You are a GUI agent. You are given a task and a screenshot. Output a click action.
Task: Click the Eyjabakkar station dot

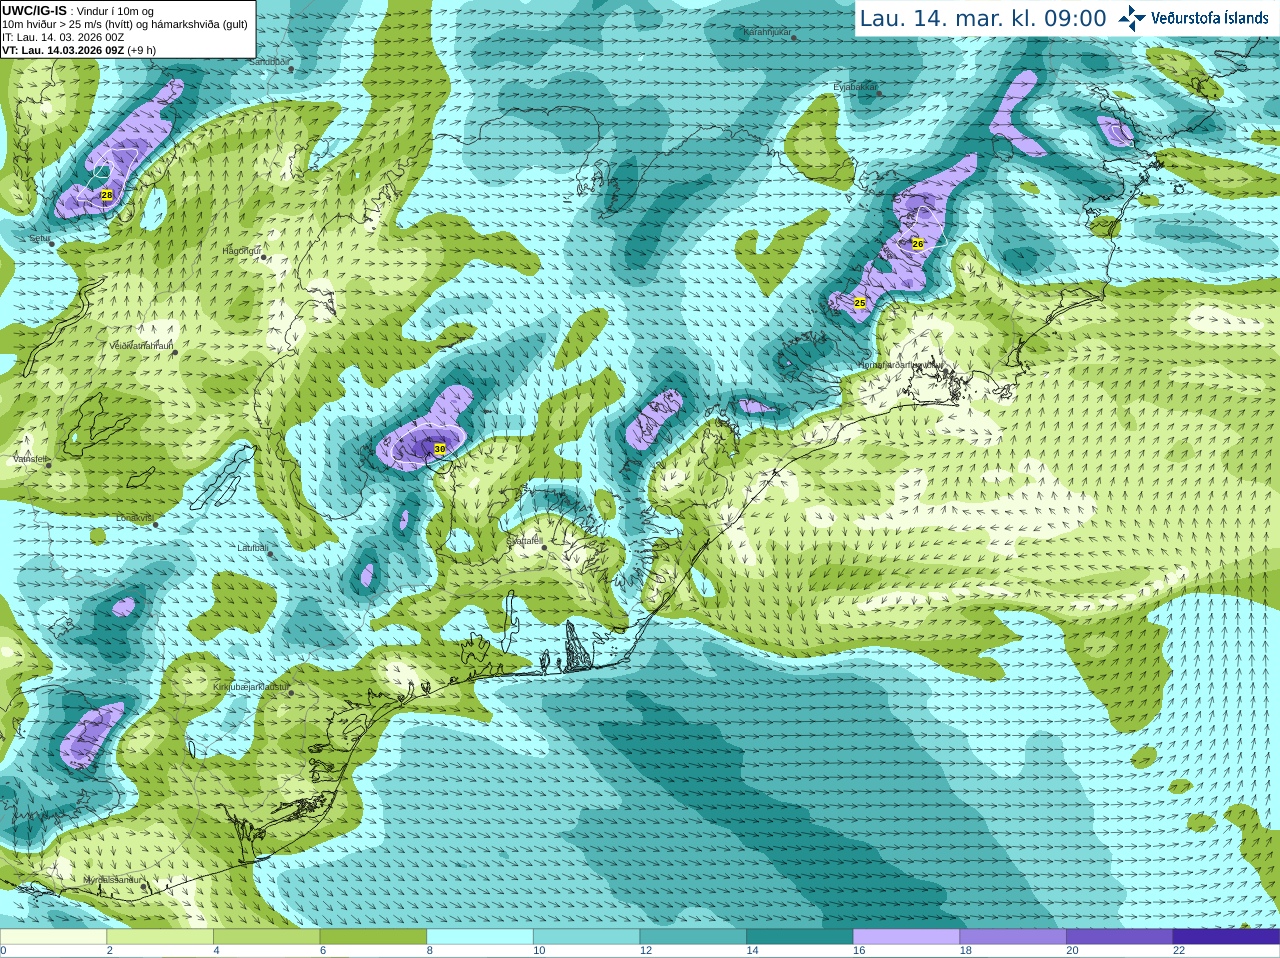pos(880,93)
